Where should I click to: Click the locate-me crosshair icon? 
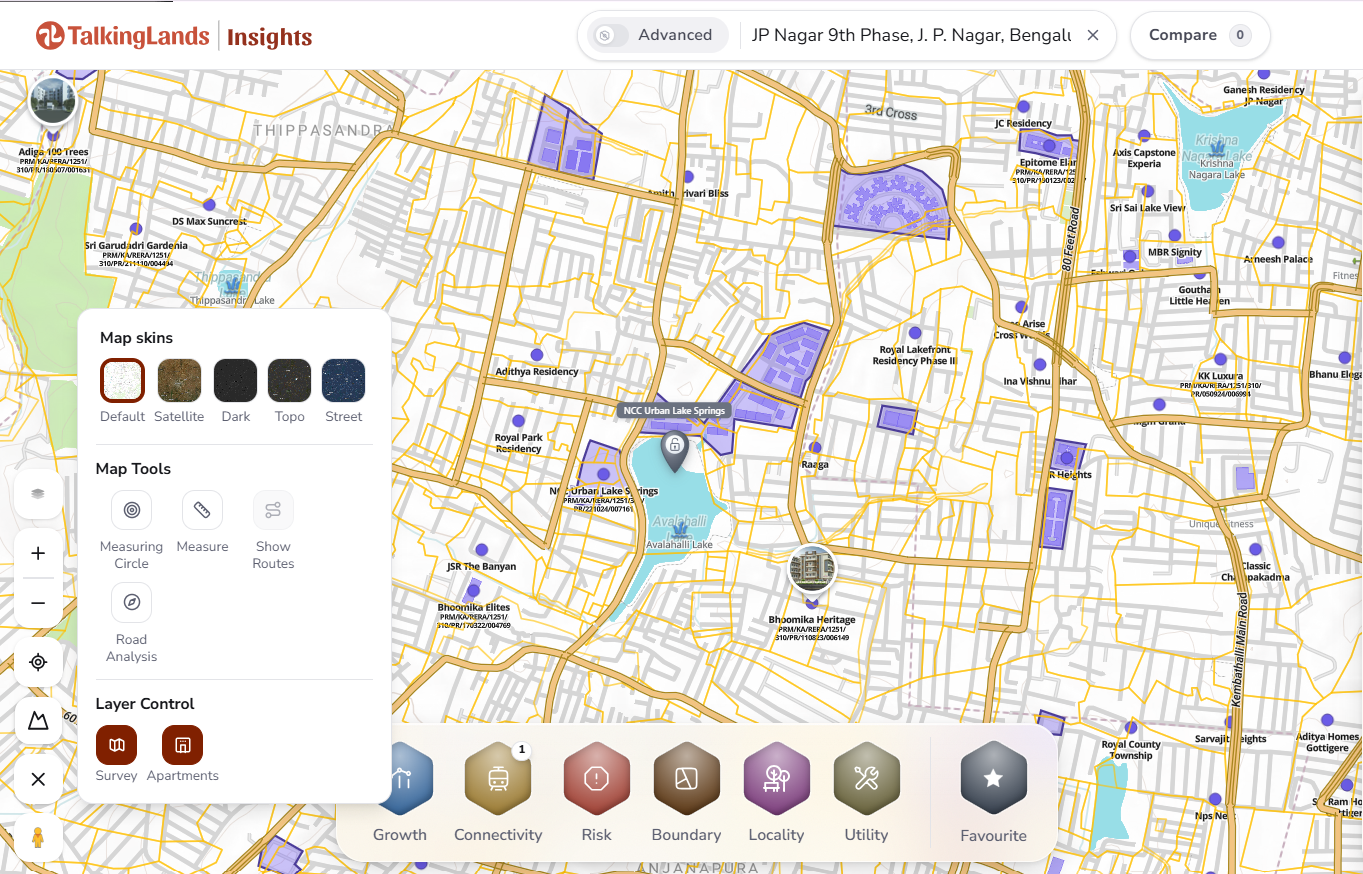click(38, 662)
